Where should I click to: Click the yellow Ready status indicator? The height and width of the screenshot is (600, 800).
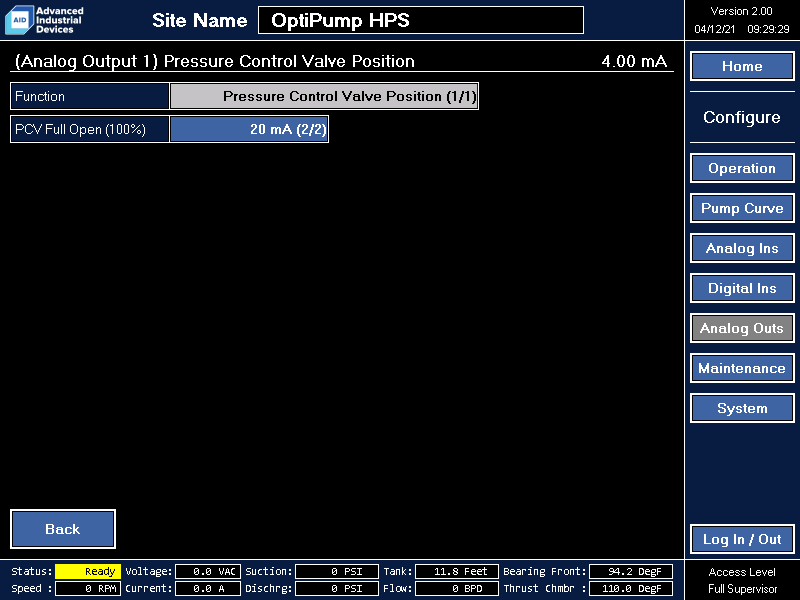pos(88,571)
